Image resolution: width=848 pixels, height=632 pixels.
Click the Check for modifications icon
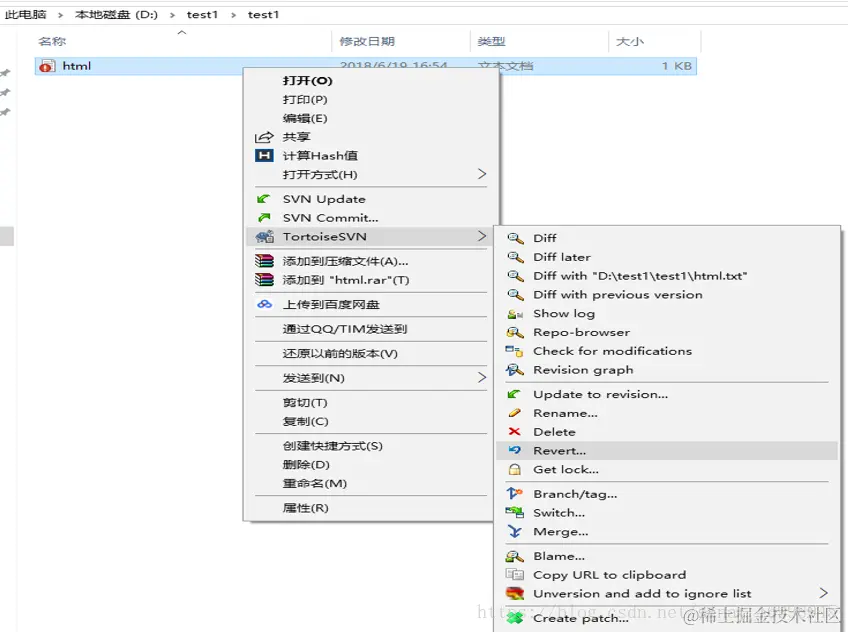tap(514, 351)
